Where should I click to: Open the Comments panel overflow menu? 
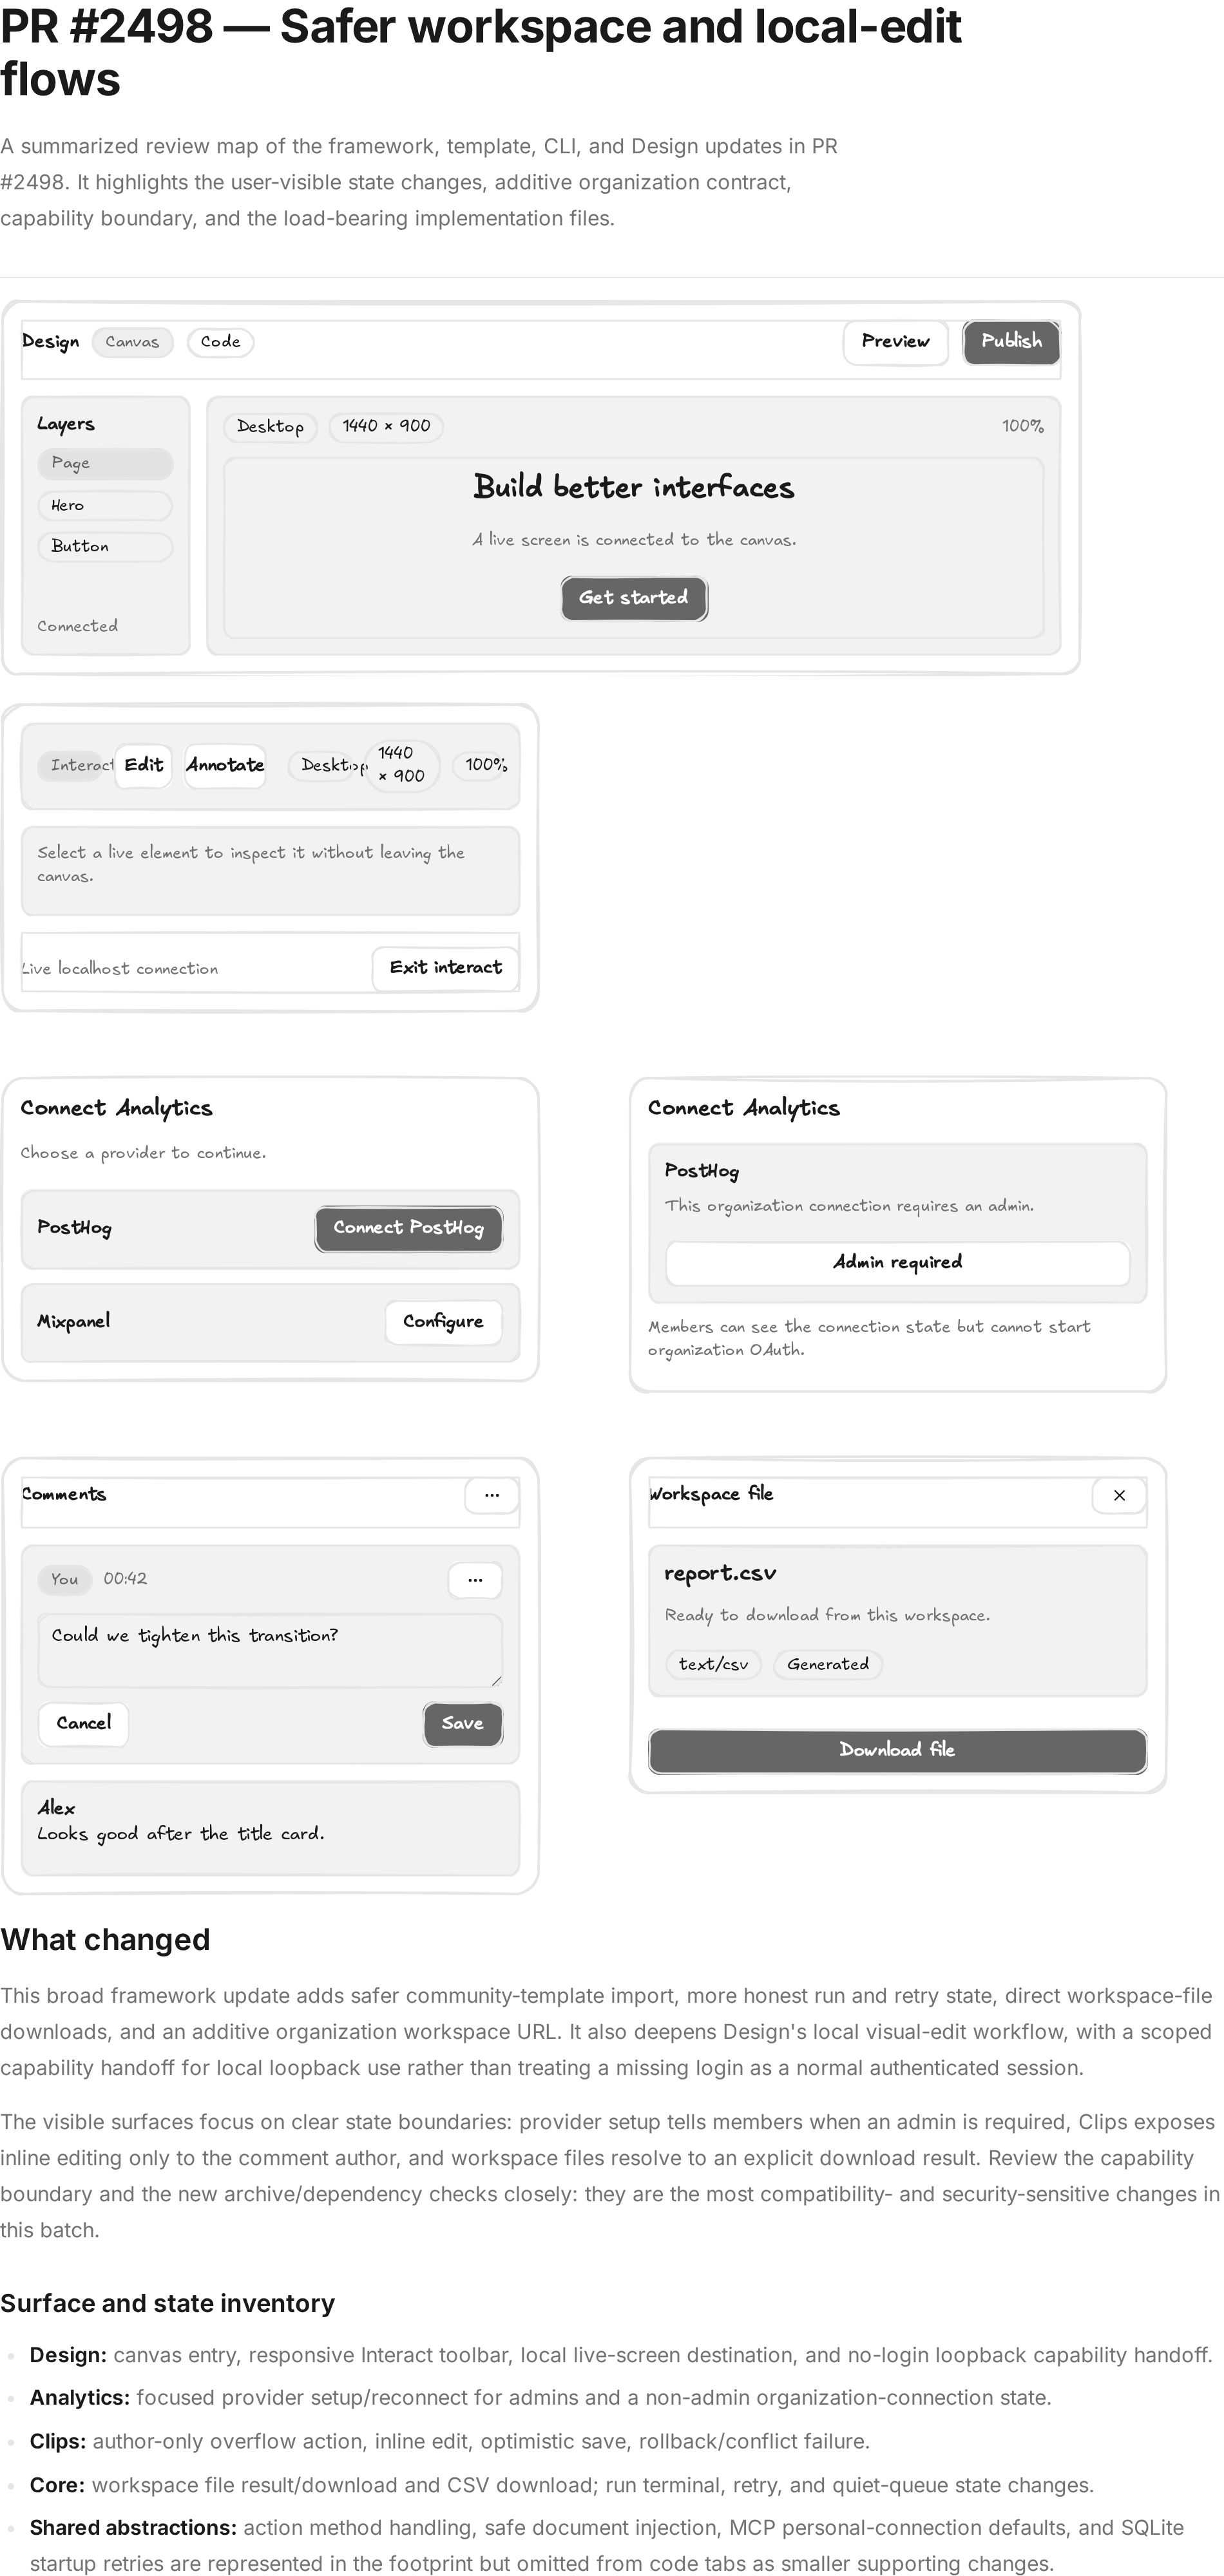[x=491, y=1496]
